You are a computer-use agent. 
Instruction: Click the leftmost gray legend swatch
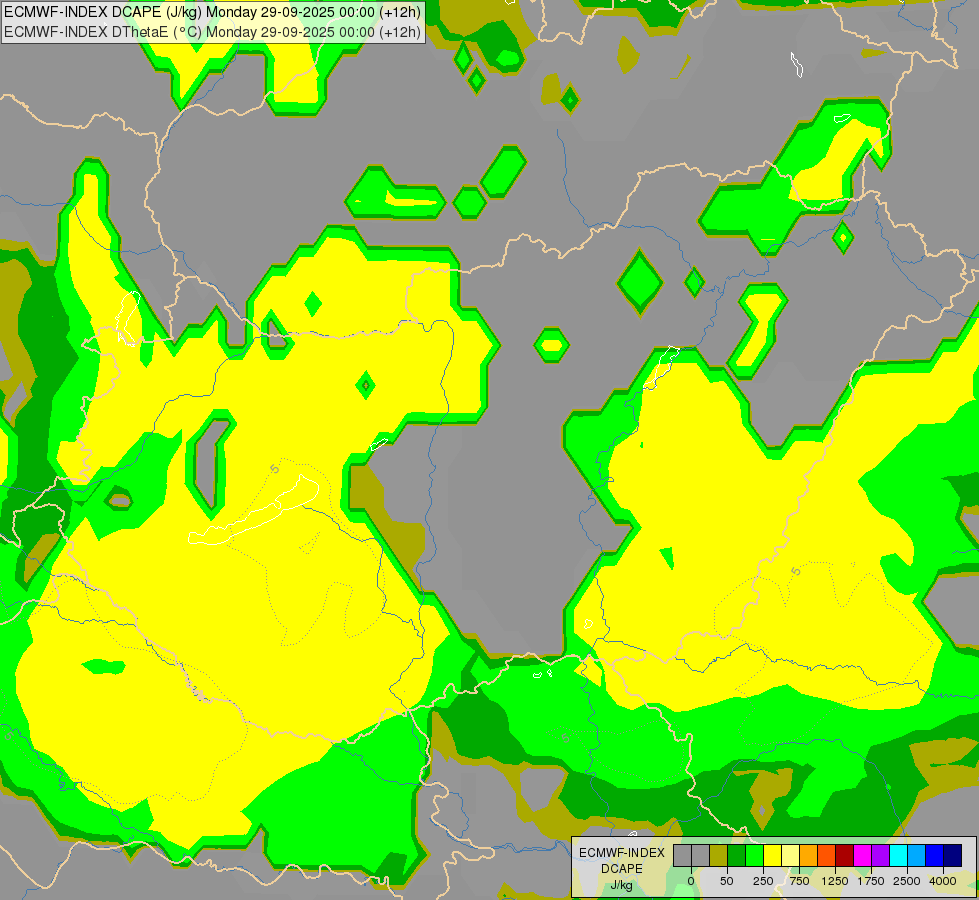pos(682,855)
